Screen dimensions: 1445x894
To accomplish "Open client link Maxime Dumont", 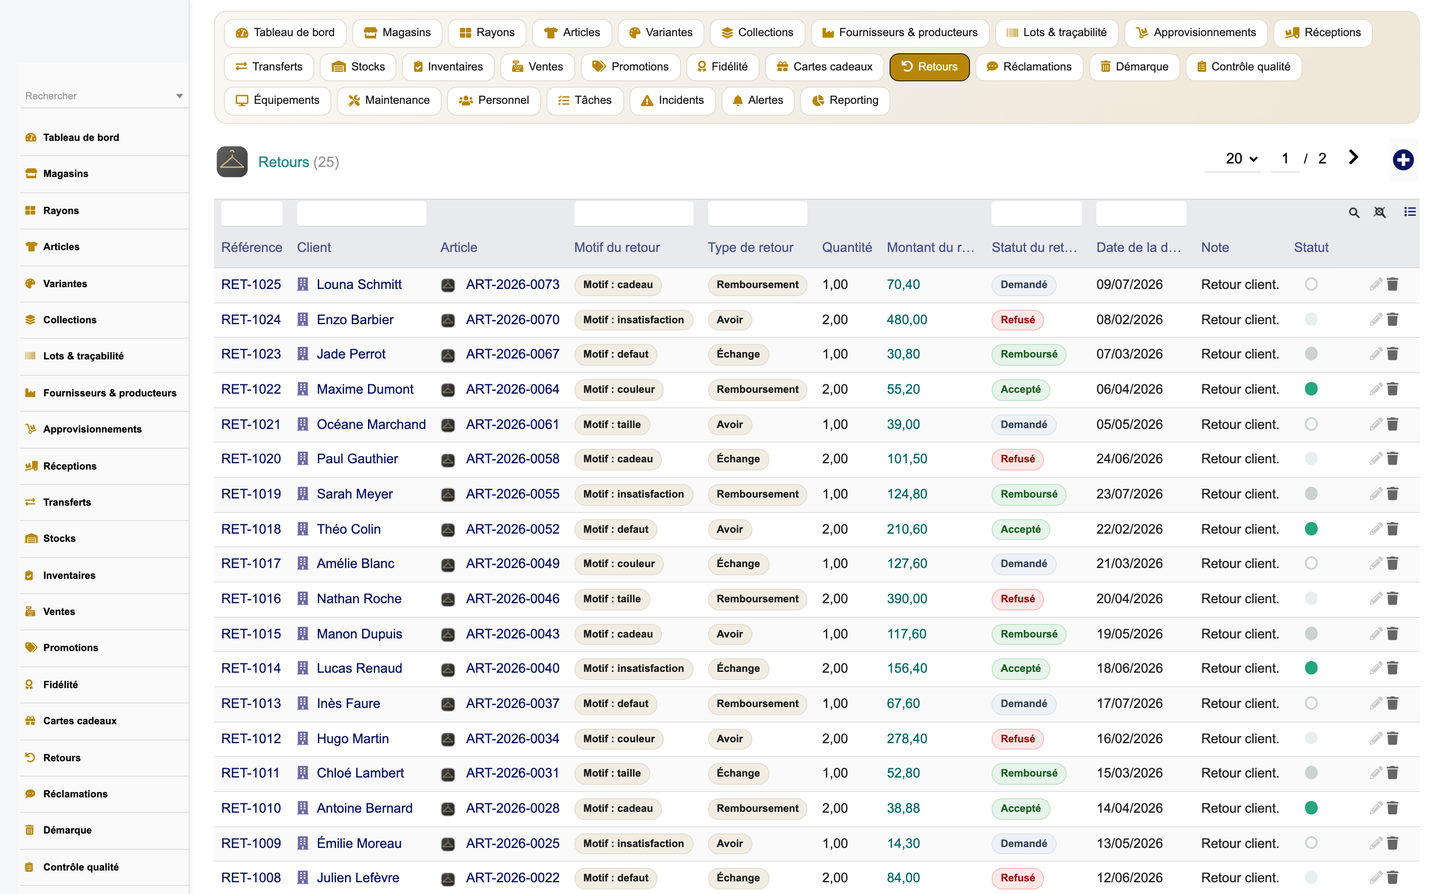I will click(x=365, y=389).
